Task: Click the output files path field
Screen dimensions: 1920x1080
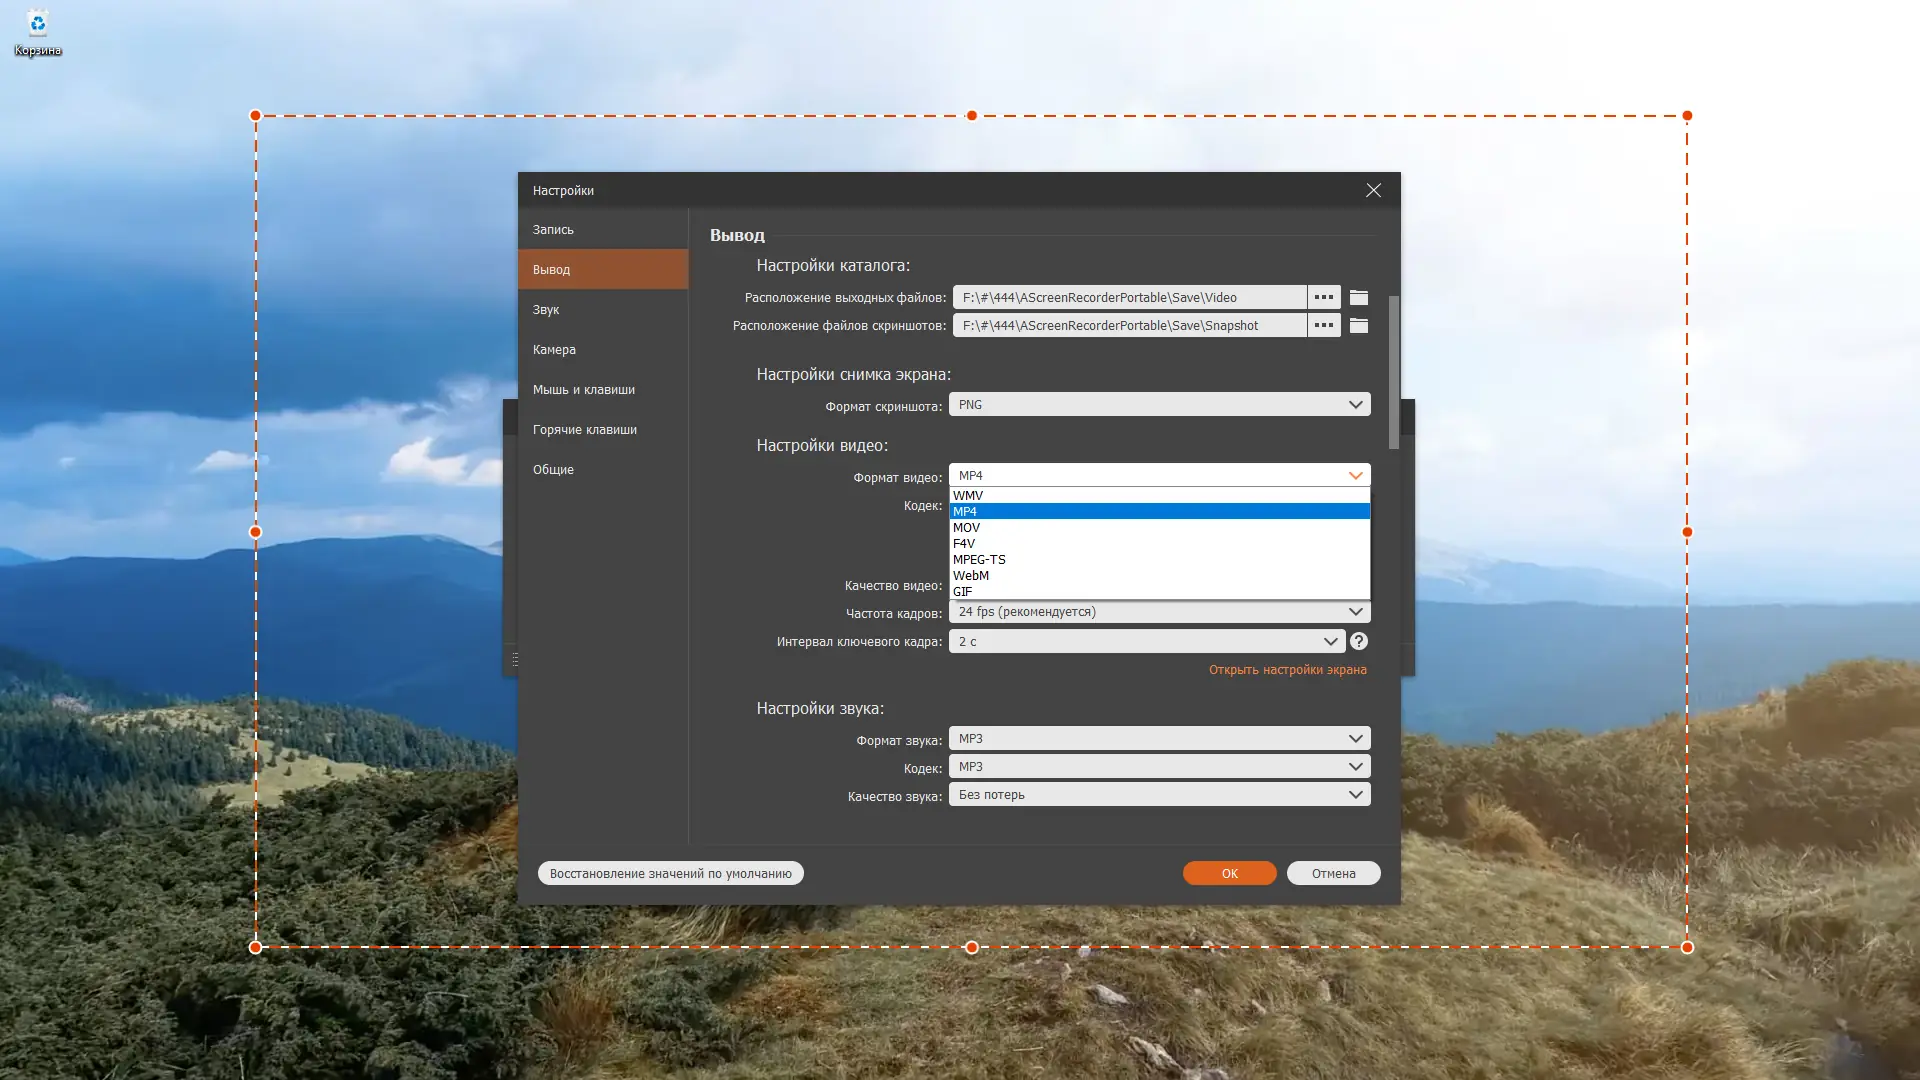Action: (1128, 297)
